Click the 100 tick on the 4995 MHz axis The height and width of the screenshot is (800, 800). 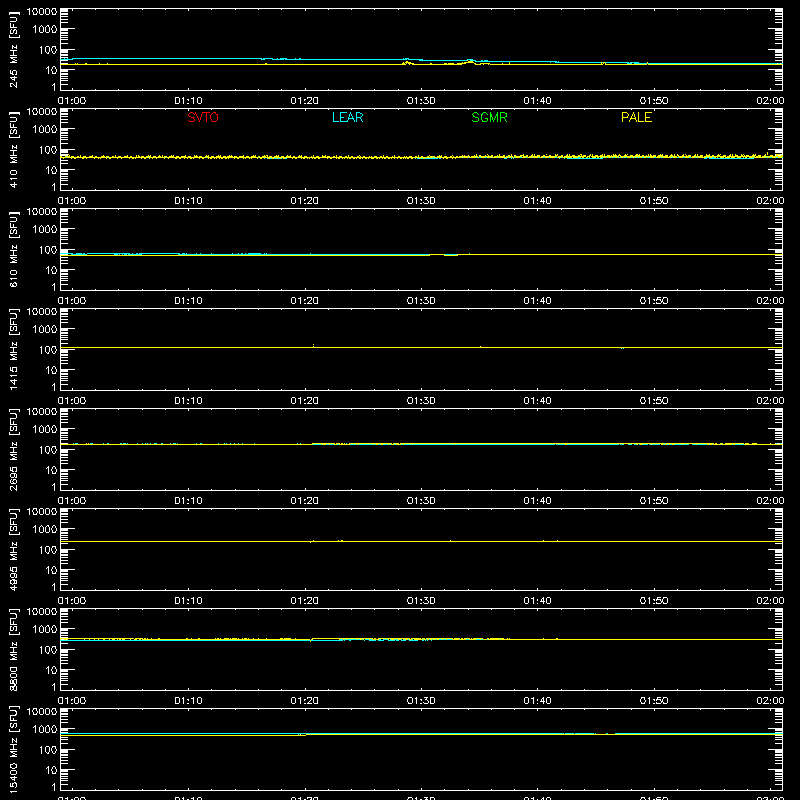(x=48, y=550)
